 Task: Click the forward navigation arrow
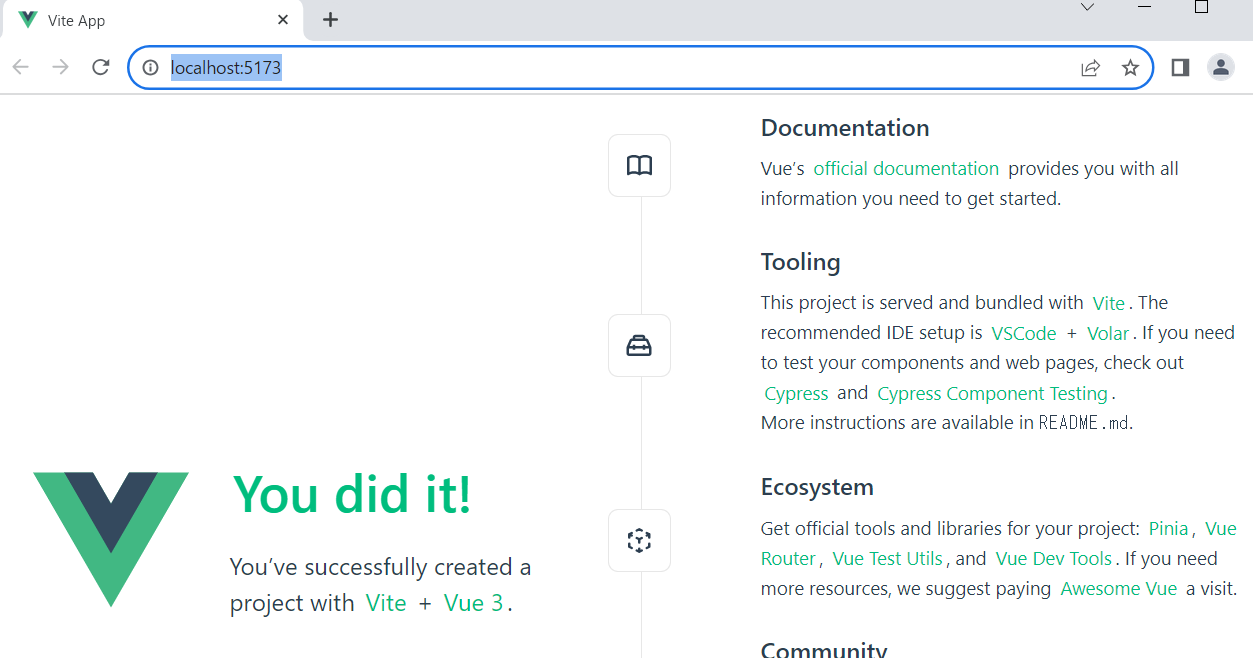[x=60, y=67]
